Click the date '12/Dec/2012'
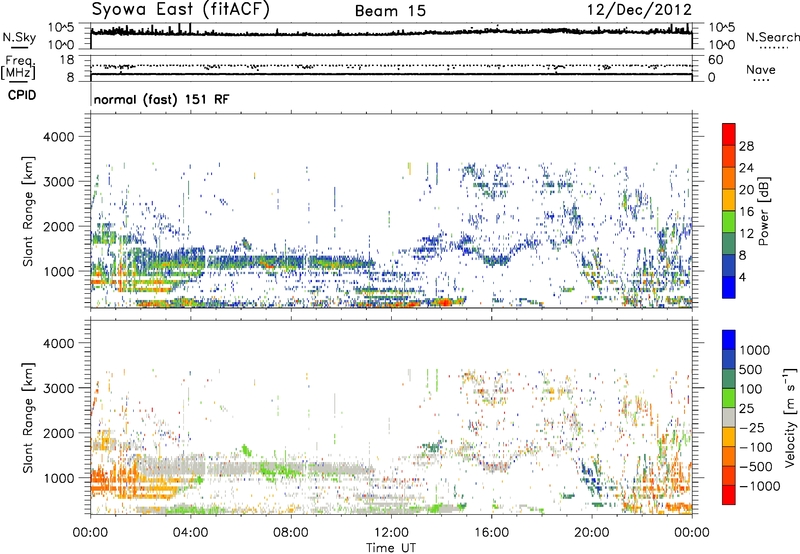Image resolution: width=800 pixels, height=554 pixels. [639, 10]
